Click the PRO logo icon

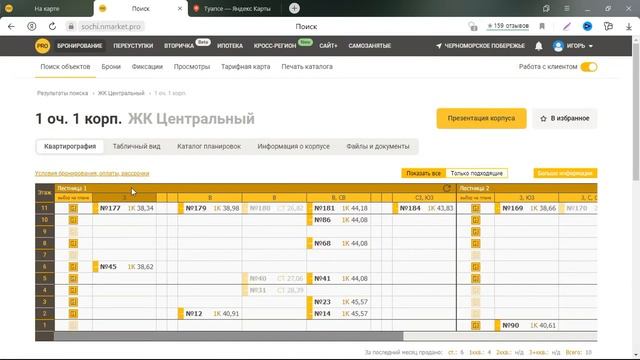click(42, 46)
